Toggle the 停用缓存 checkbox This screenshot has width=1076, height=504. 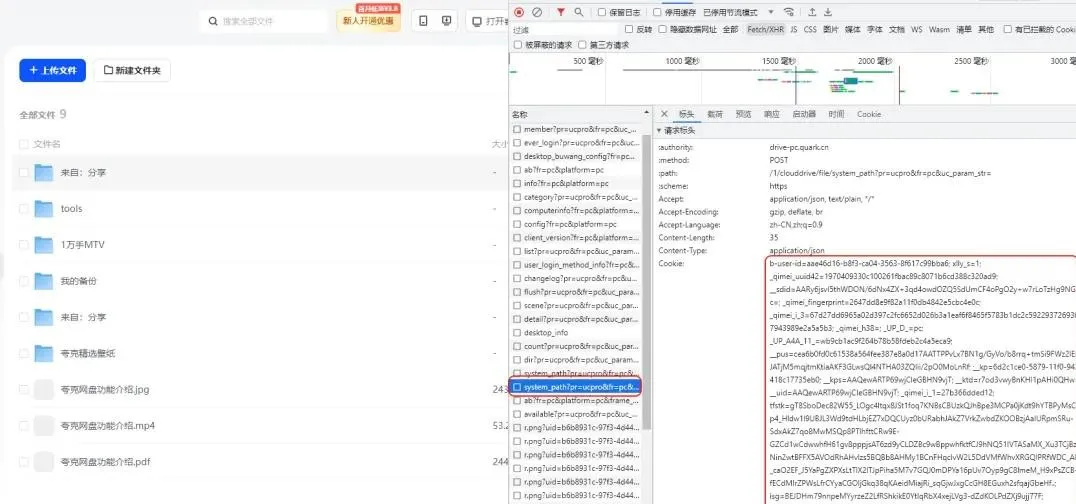658,12
